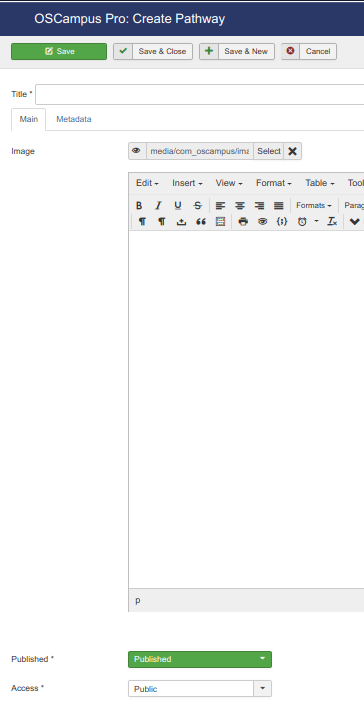Viewport: 364px width, 705px height.
Task: Apply strikethrough formatting
Action: 198,205
